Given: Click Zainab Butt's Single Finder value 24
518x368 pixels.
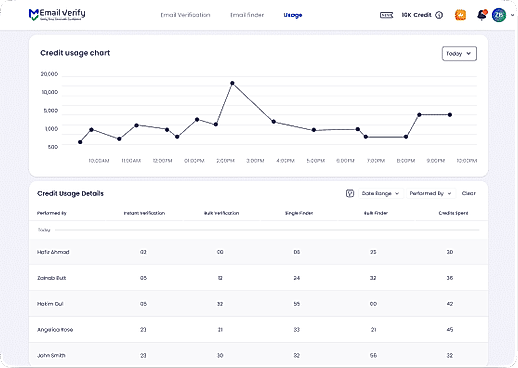Looking at the screenshot, I should tap(297, 278).
